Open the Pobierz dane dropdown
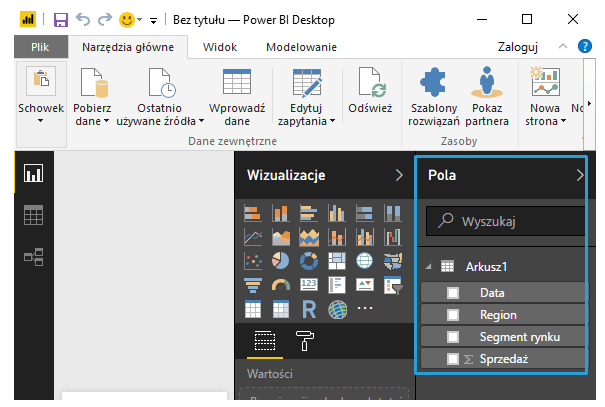Image resolution: width=605 pixels, height=407 pixels. 92,121
